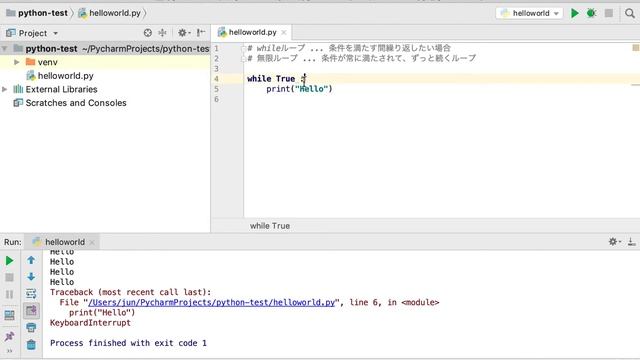The height and width of the screenshot is (360, 640).
Task: Open the helloworld run configuration dropdown
Action: pos(529,13)
